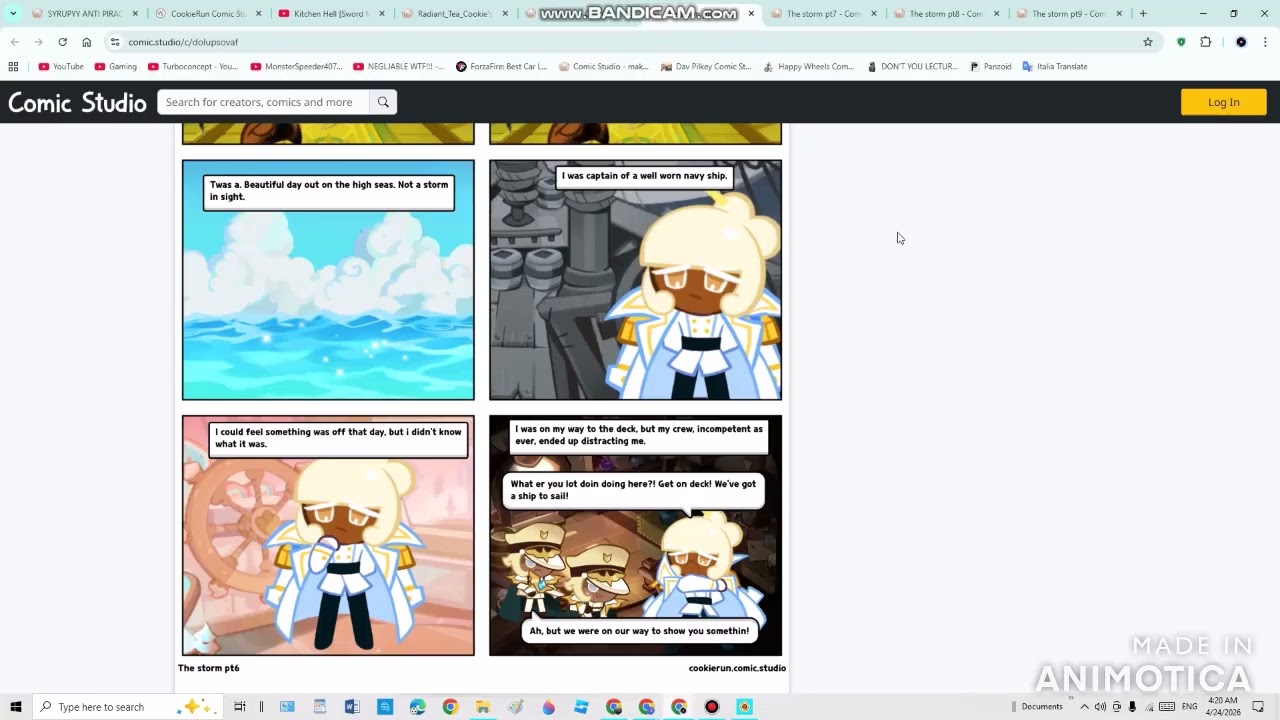Open the Turboconcept bookmark
The height and width of the screenshot is (720, 1280).
point(193,67)
